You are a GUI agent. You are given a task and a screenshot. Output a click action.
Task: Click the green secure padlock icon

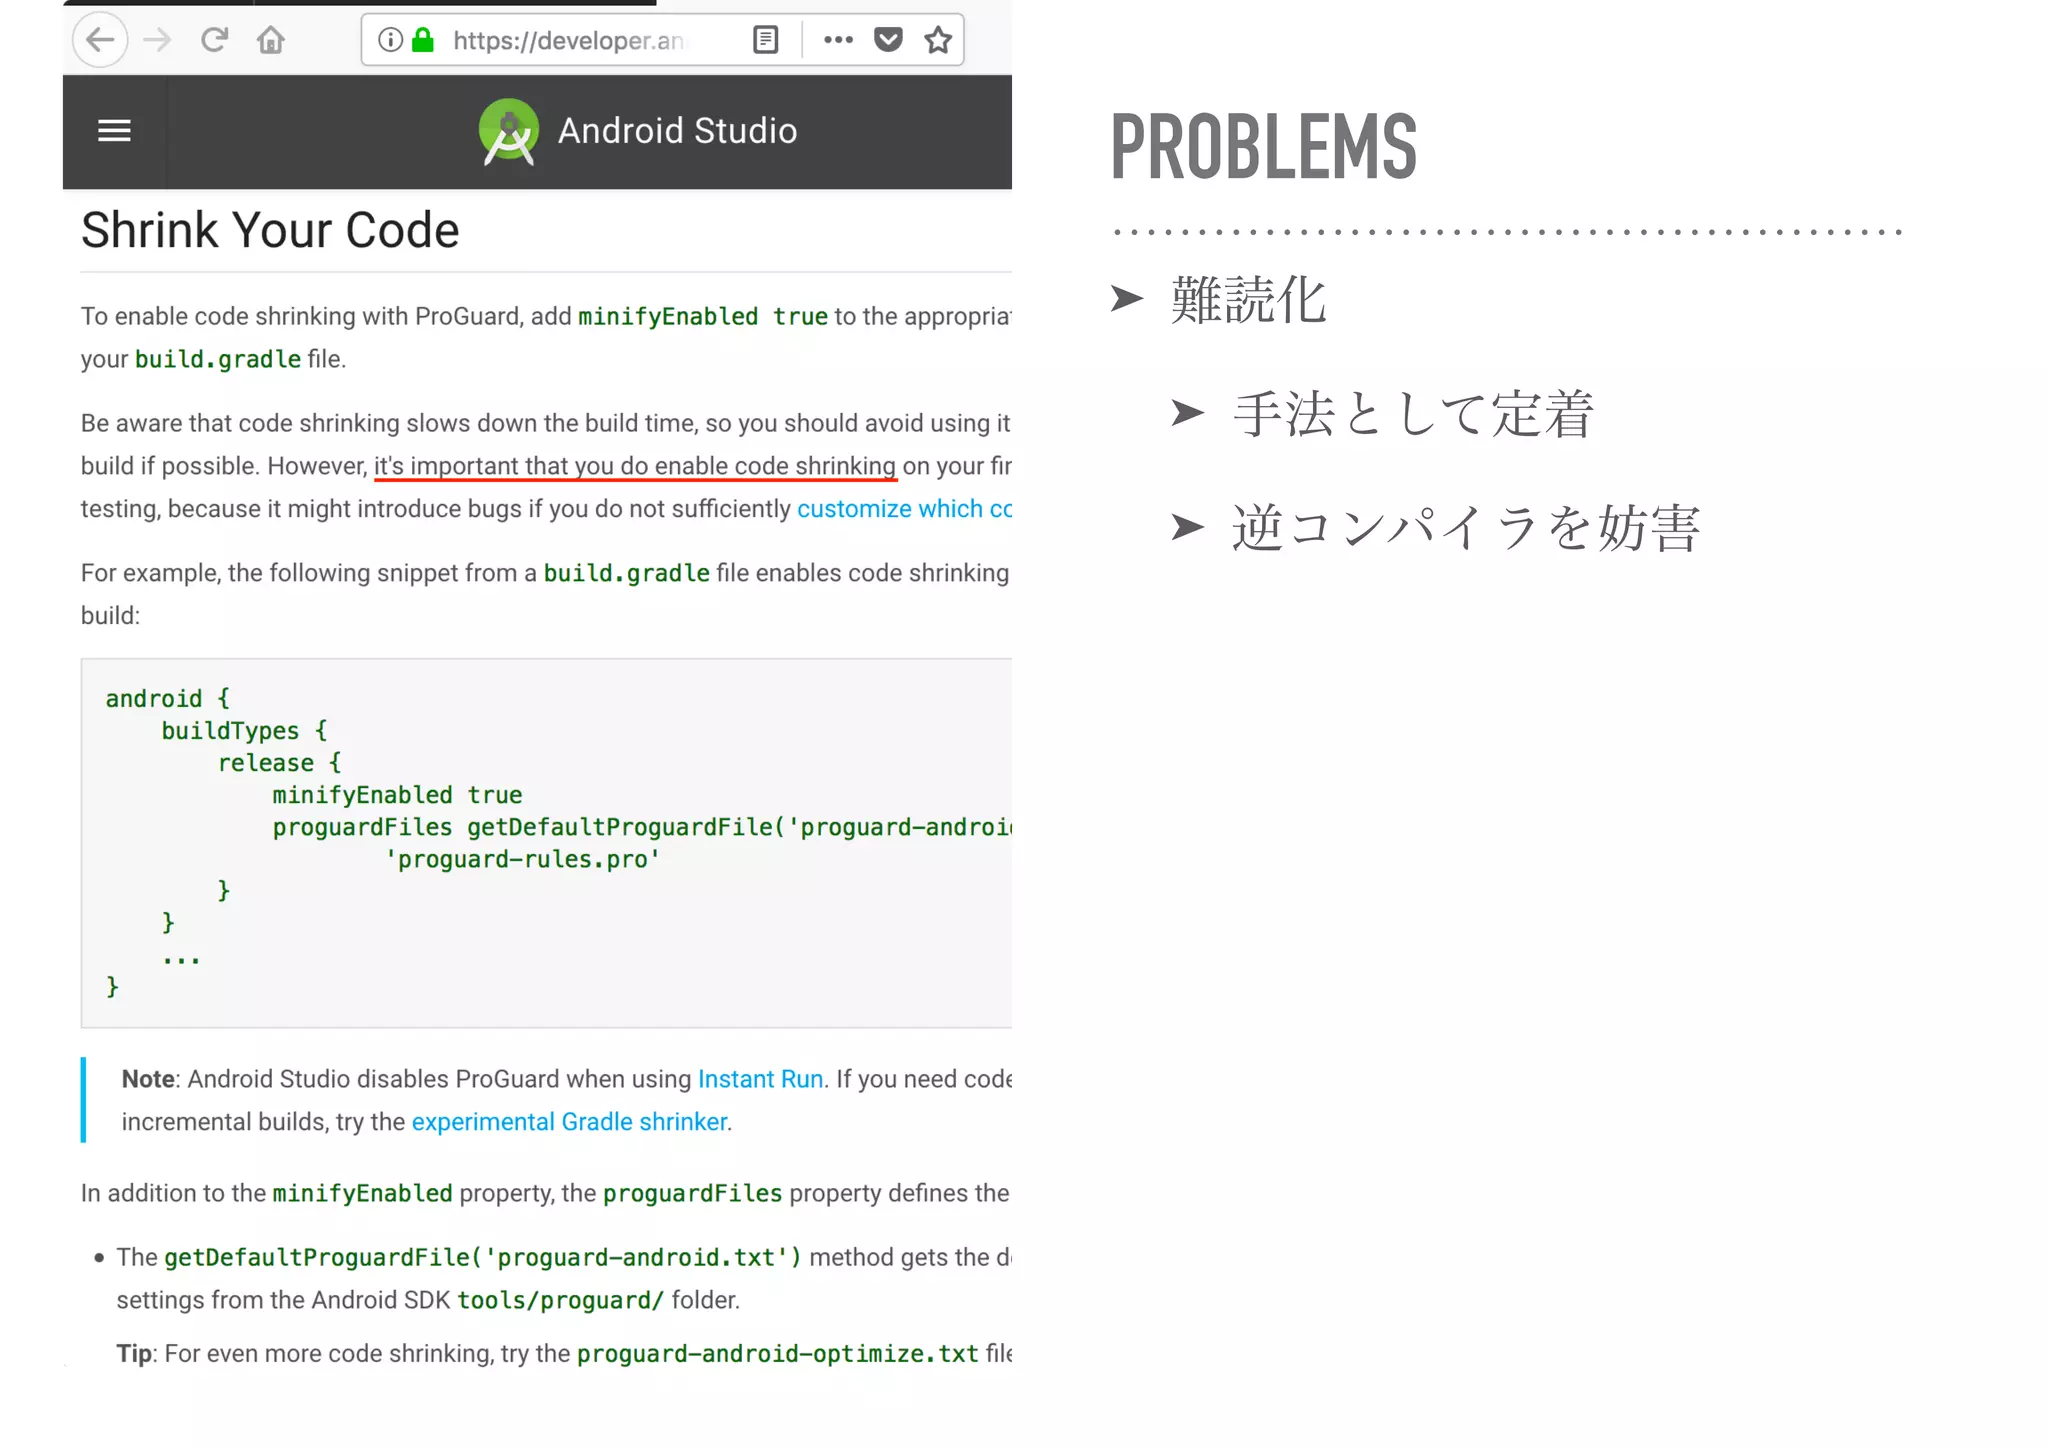point(423,40)
